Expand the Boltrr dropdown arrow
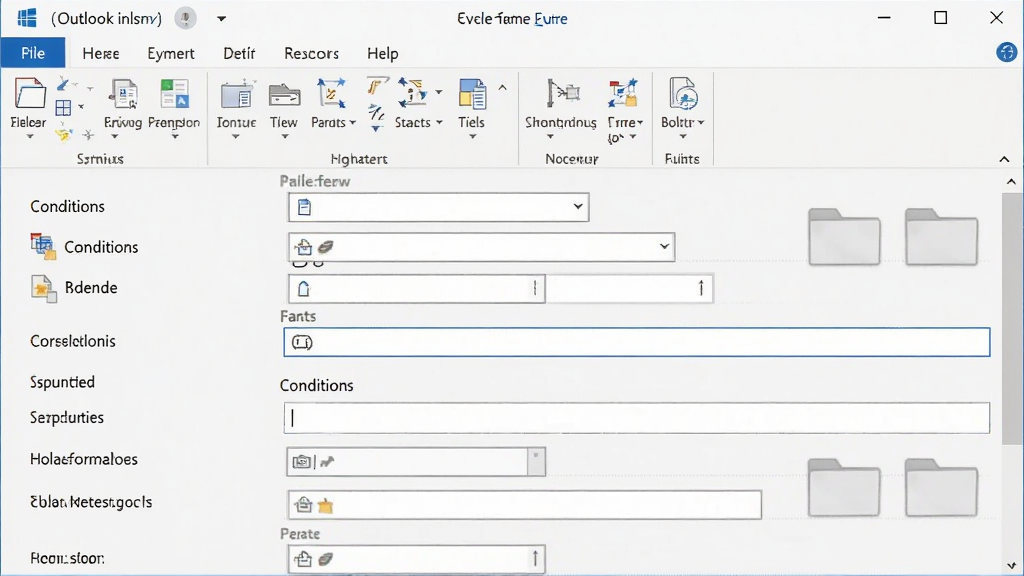1024x576 pixels. (701, 123)
